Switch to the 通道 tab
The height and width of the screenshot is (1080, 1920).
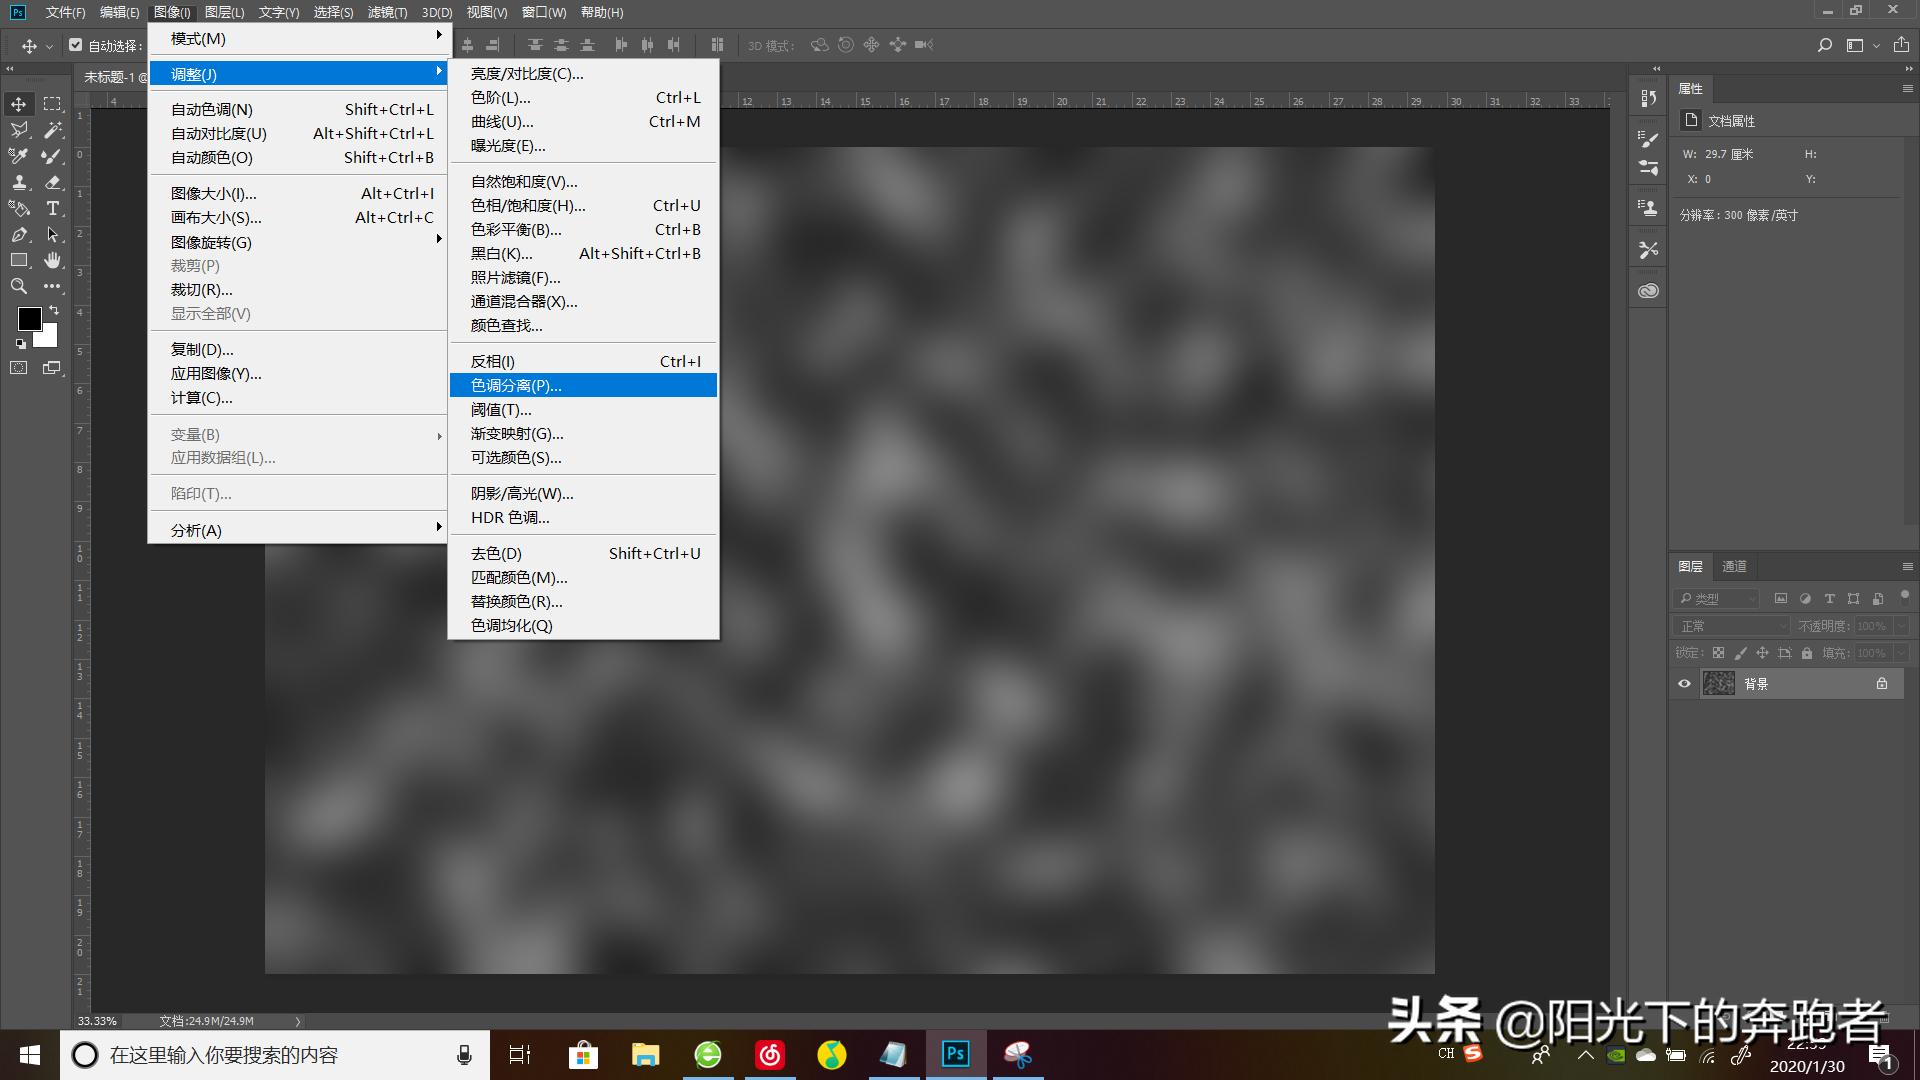click(1734, 567)
